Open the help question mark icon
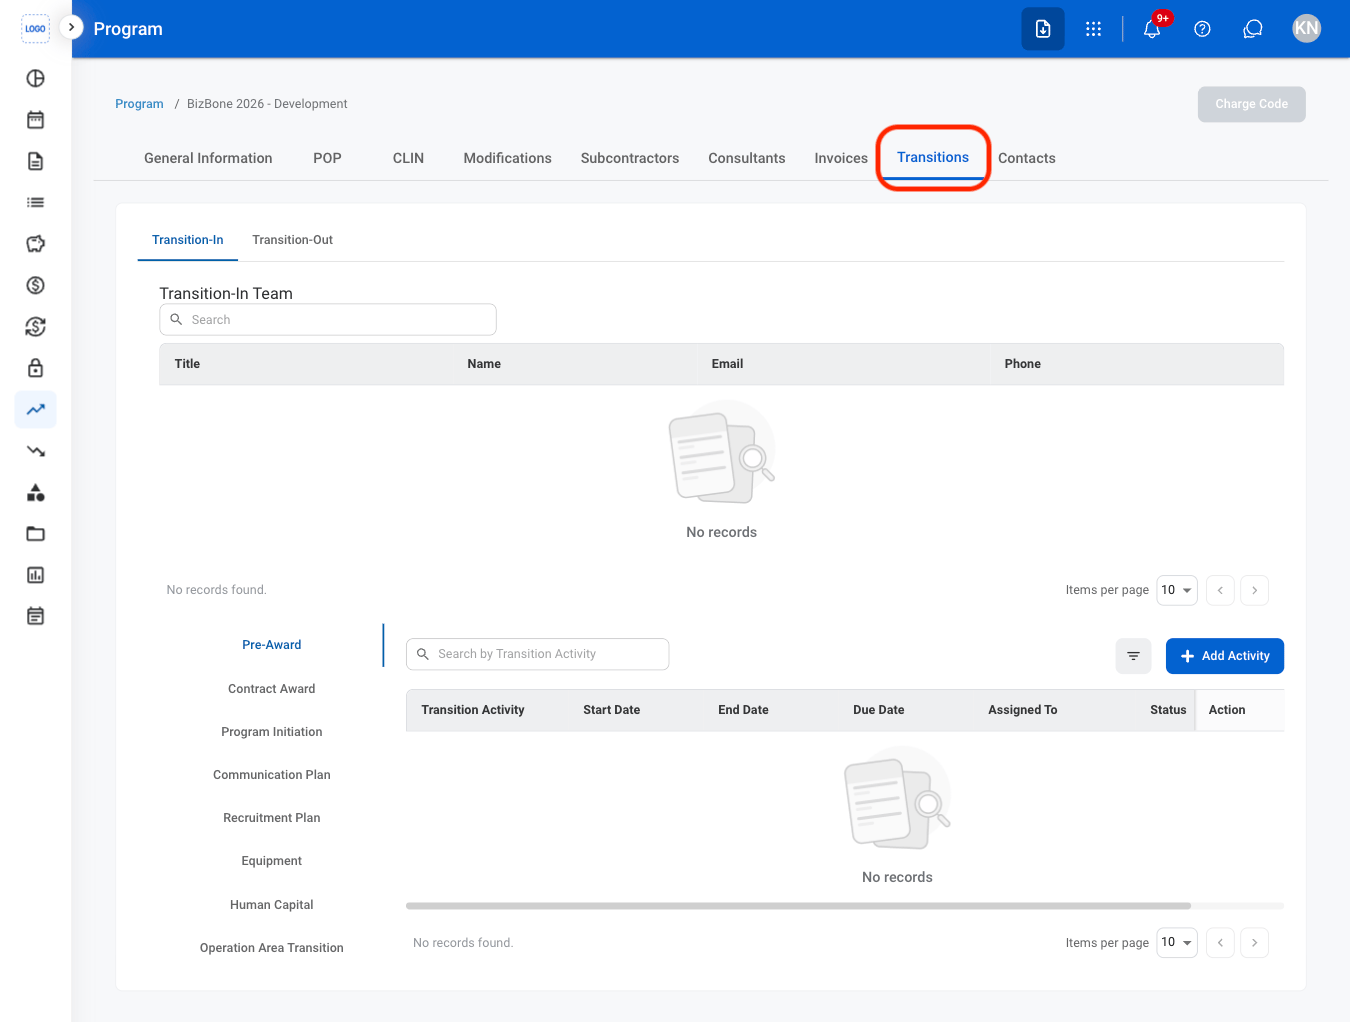This screenshot has height=1022, width=1350. point(1202,29)
